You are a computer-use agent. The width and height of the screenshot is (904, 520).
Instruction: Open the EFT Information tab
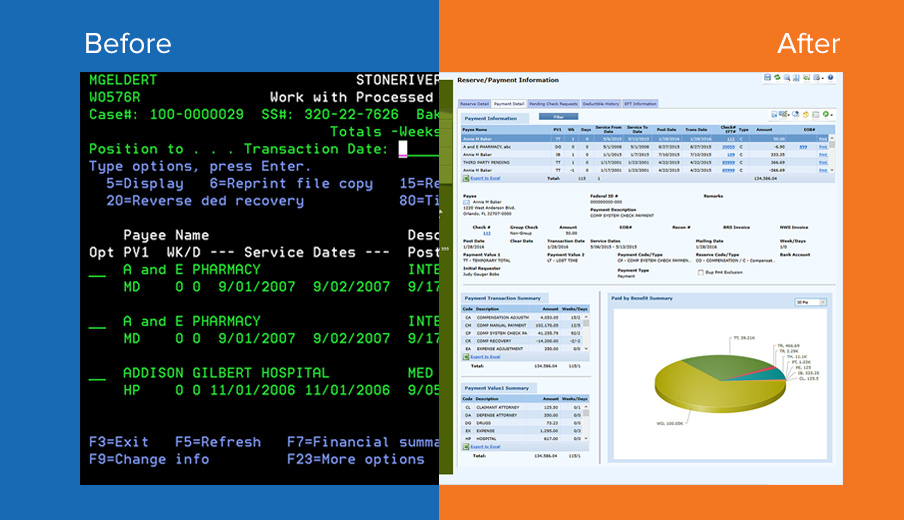click(641, 104)
